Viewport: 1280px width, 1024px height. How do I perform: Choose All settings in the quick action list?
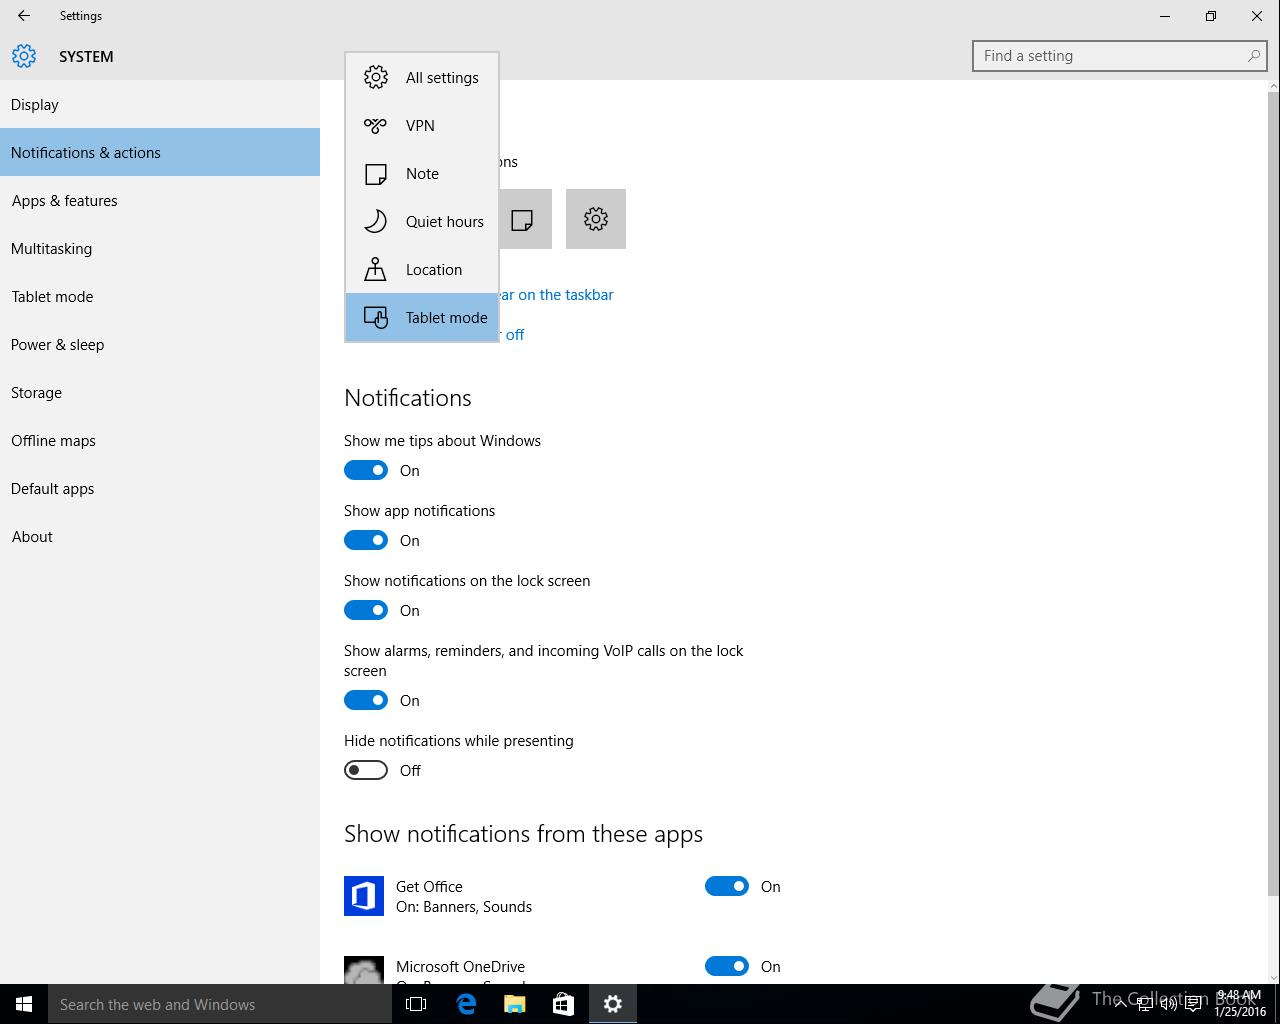tap(422, 78)
